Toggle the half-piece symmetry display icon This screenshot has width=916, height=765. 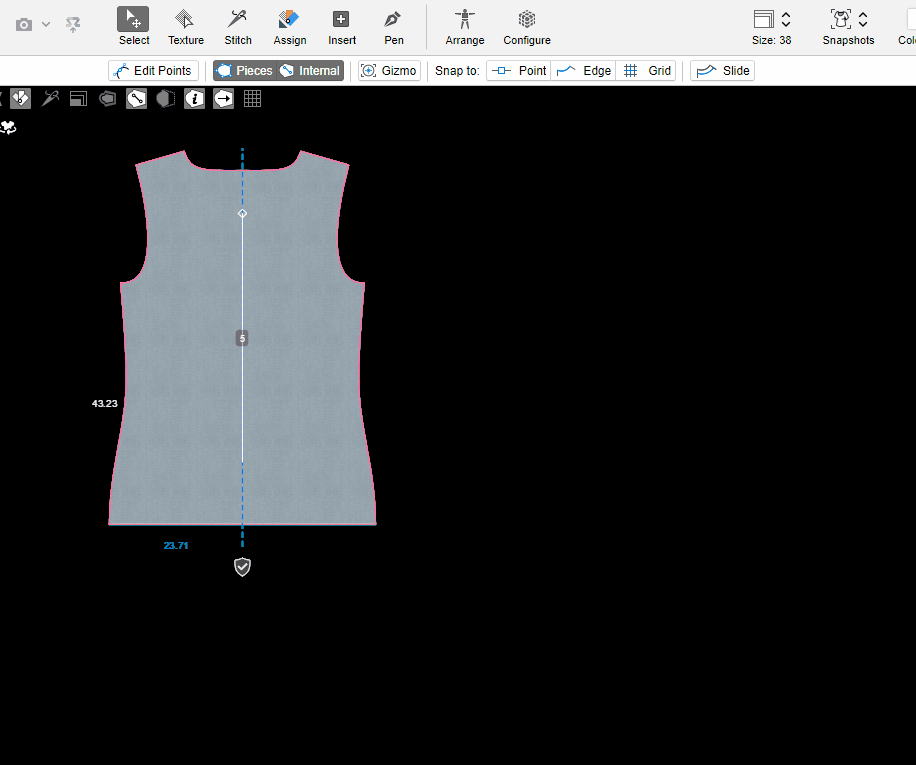[165, 99]
